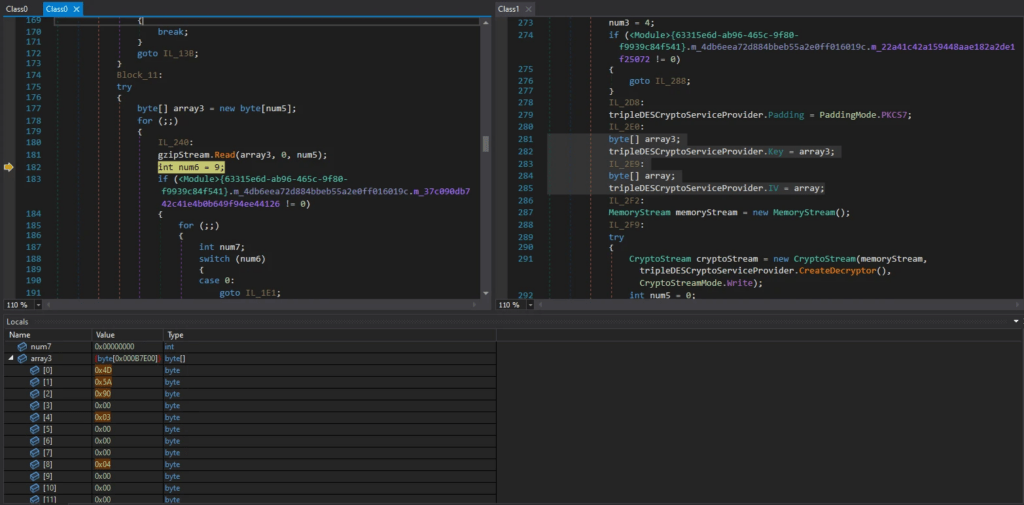Click the field icon next to index [8]

coord(34,464)
